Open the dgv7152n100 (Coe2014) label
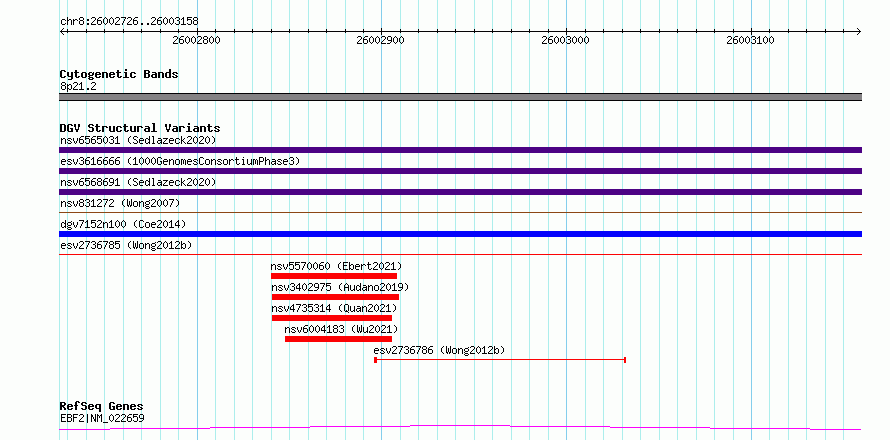Viewport: 890px width, 440px height. tap(123, 224)
